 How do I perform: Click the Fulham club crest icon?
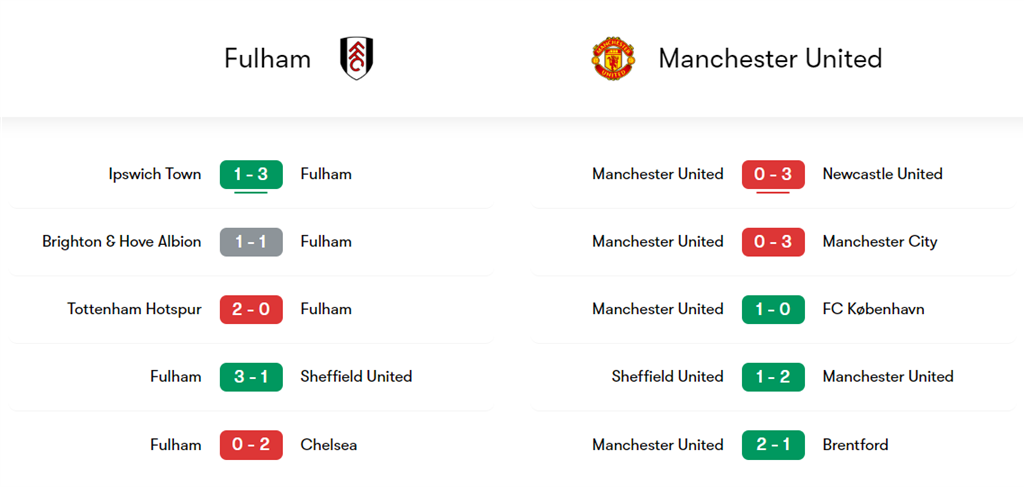pos(357,59)
